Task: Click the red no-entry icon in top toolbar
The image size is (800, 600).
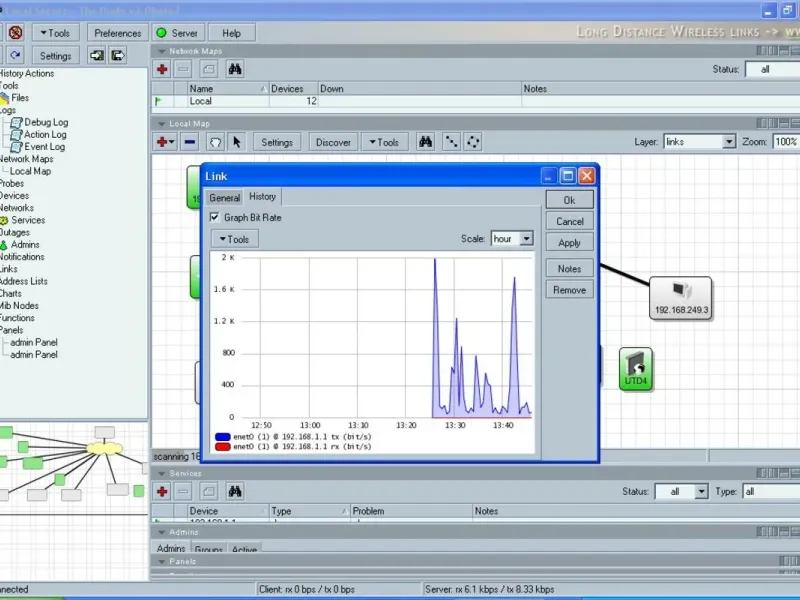Action: click(x=15, y=33)
